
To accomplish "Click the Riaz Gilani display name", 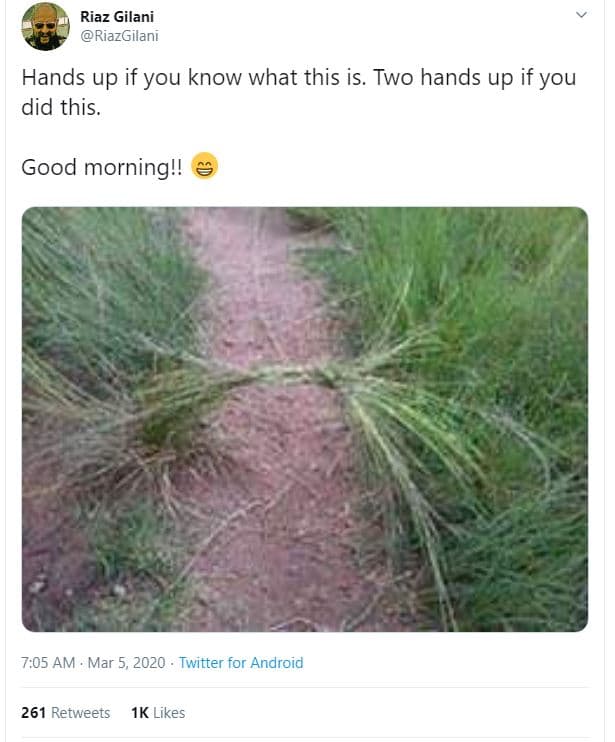I will pos(117,17).
